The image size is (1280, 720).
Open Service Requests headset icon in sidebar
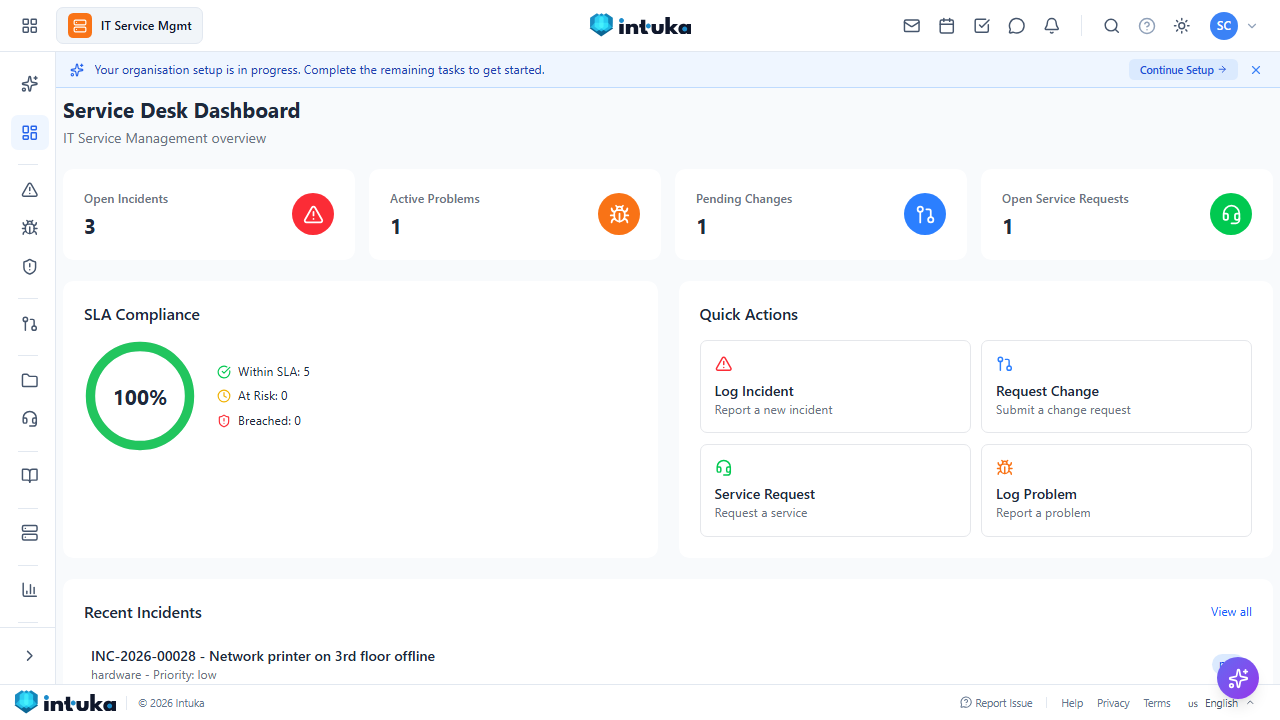click(30, 419)
